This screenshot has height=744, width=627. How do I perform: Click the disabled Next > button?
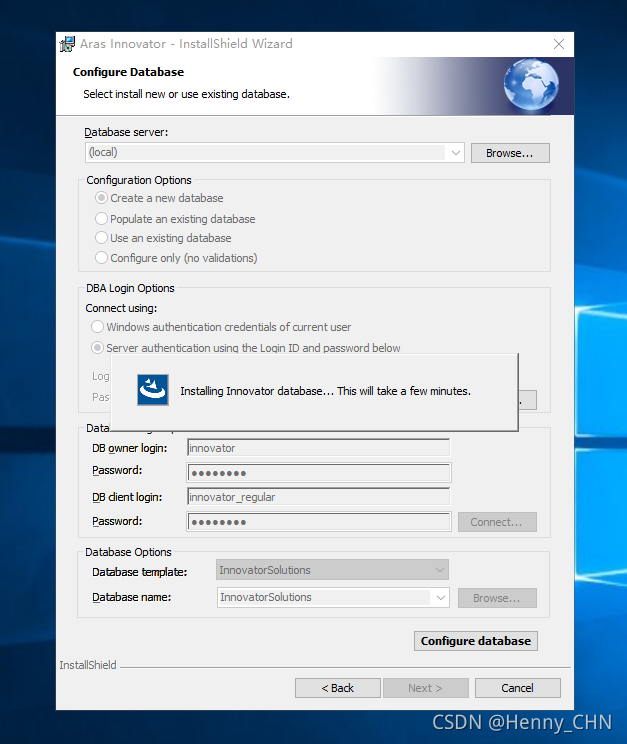tap(425, 688)
